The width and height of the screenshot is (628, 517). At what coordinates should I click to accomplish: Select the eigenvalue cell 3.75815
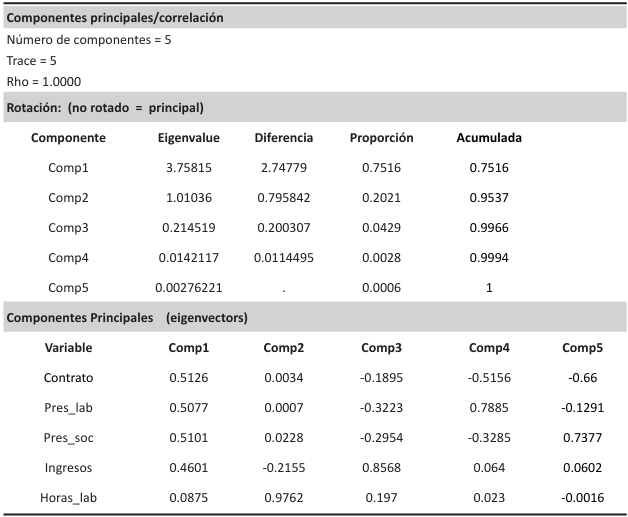click(x=189, y=168)
